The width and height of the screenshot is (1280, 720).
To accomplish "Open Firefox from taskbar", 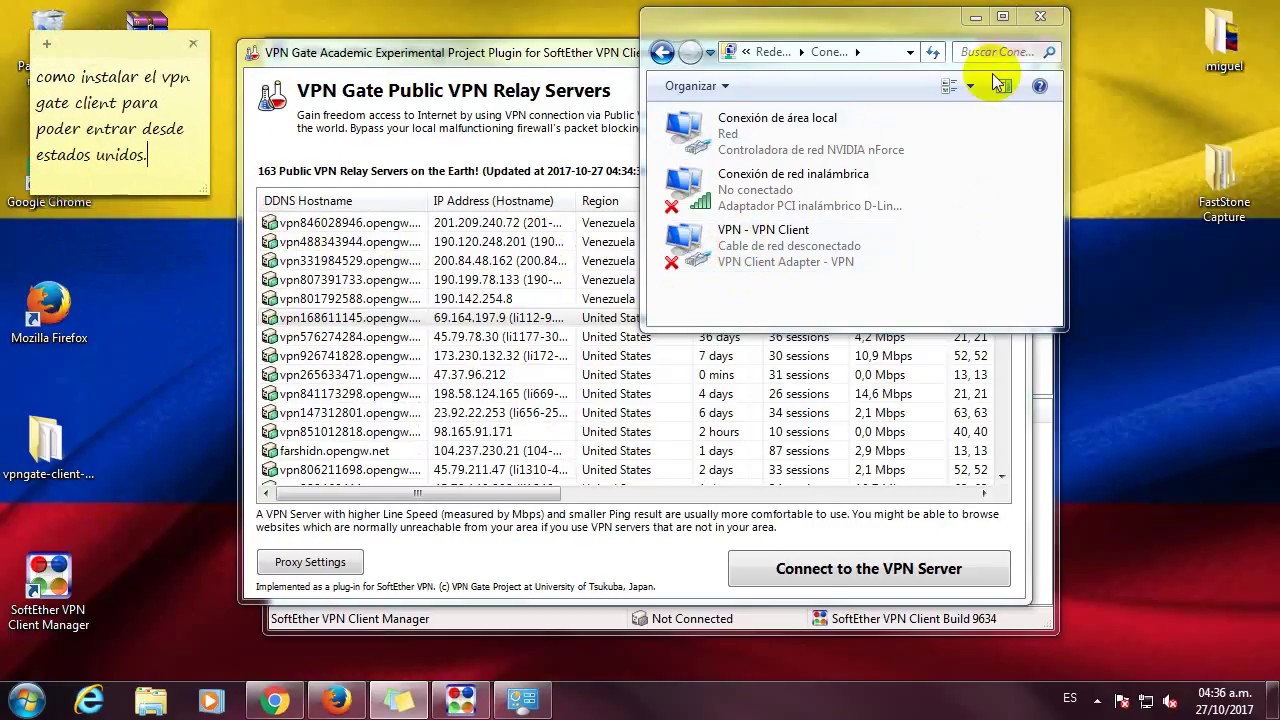I will click(337, 700).
